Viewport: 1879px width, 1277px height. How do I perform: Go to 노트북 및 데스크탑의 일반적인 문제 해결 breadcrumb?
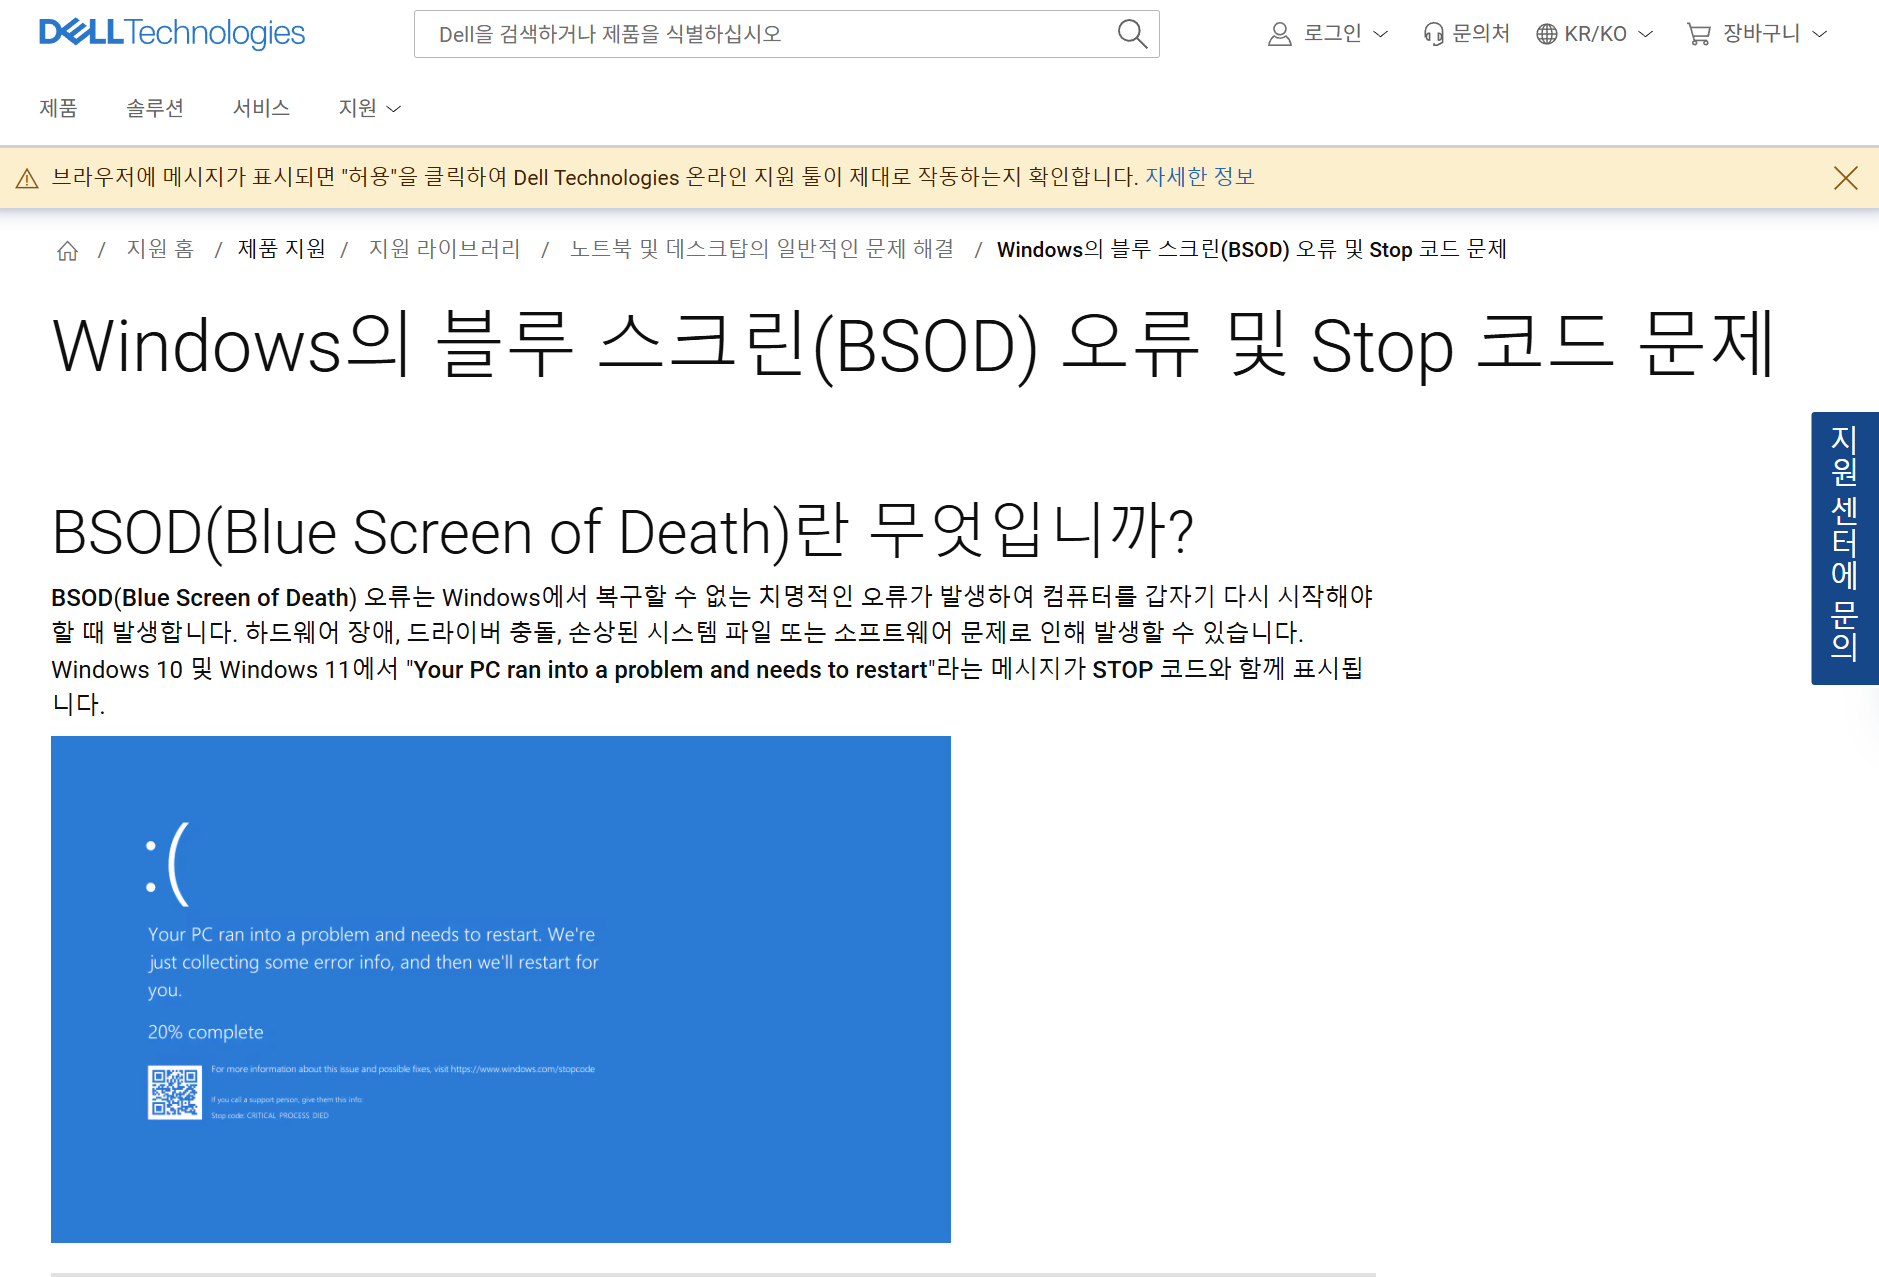pyautogui.click(x=762, y=249)
